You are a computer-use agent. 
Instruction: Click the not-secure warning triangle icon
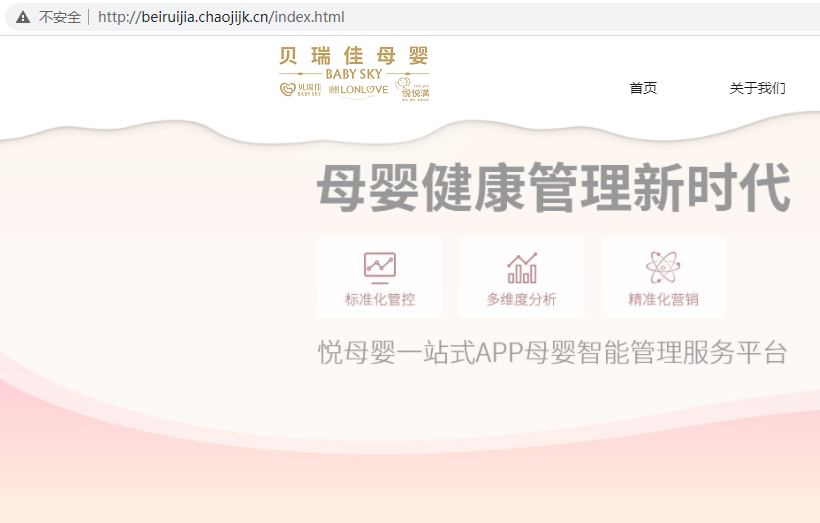click(x=22, y=17)
